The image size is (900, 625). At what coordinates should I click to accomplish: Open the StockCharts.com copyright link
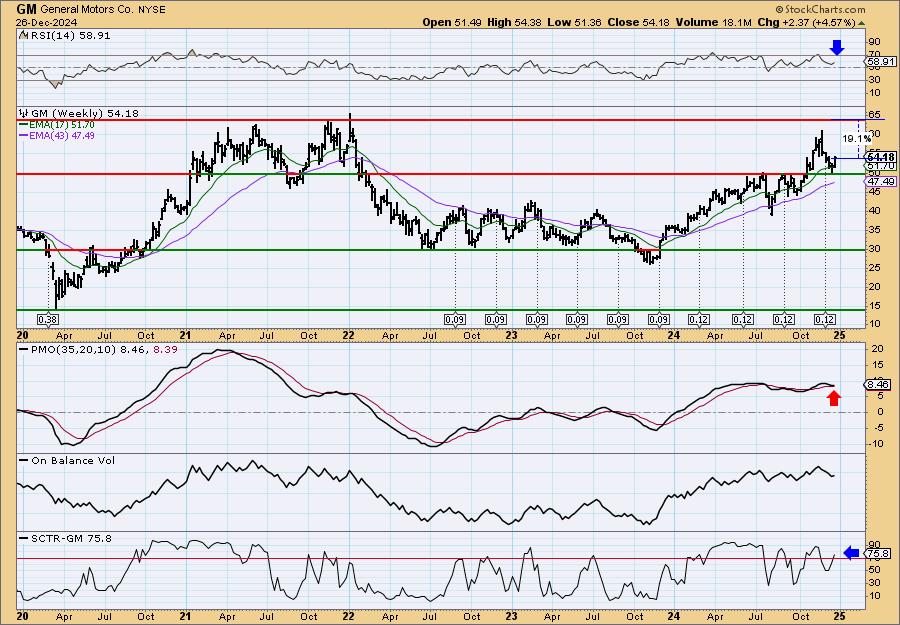[820, 9]
